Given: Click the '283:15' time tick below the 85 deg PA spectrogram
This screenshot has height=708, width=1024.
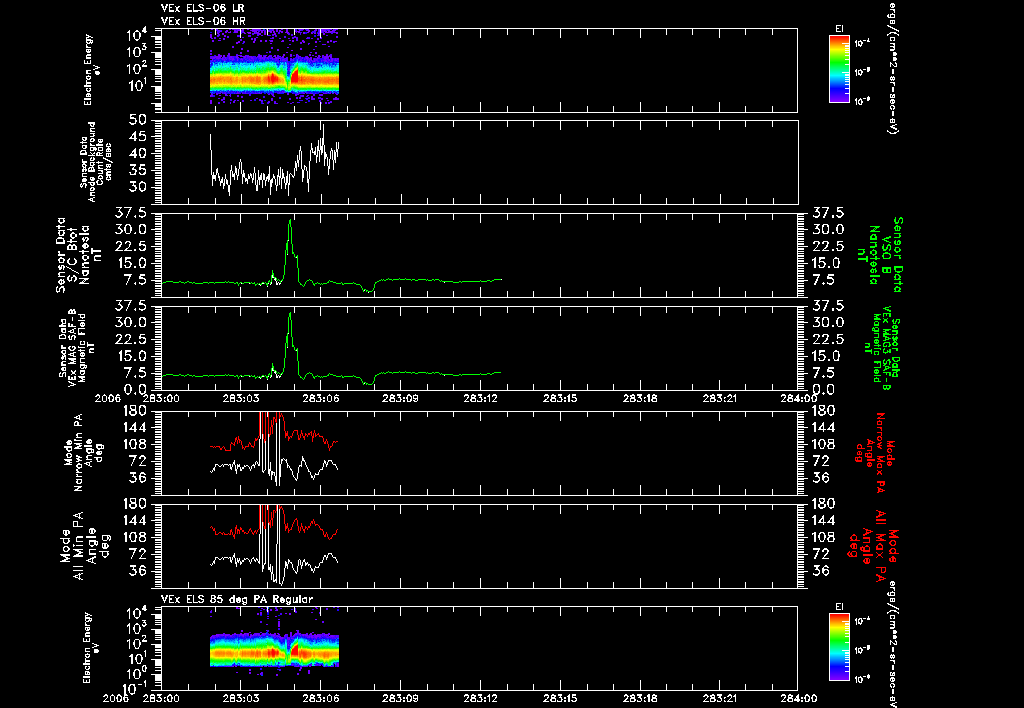Looking at the screenshot, I should pos(560,698).
